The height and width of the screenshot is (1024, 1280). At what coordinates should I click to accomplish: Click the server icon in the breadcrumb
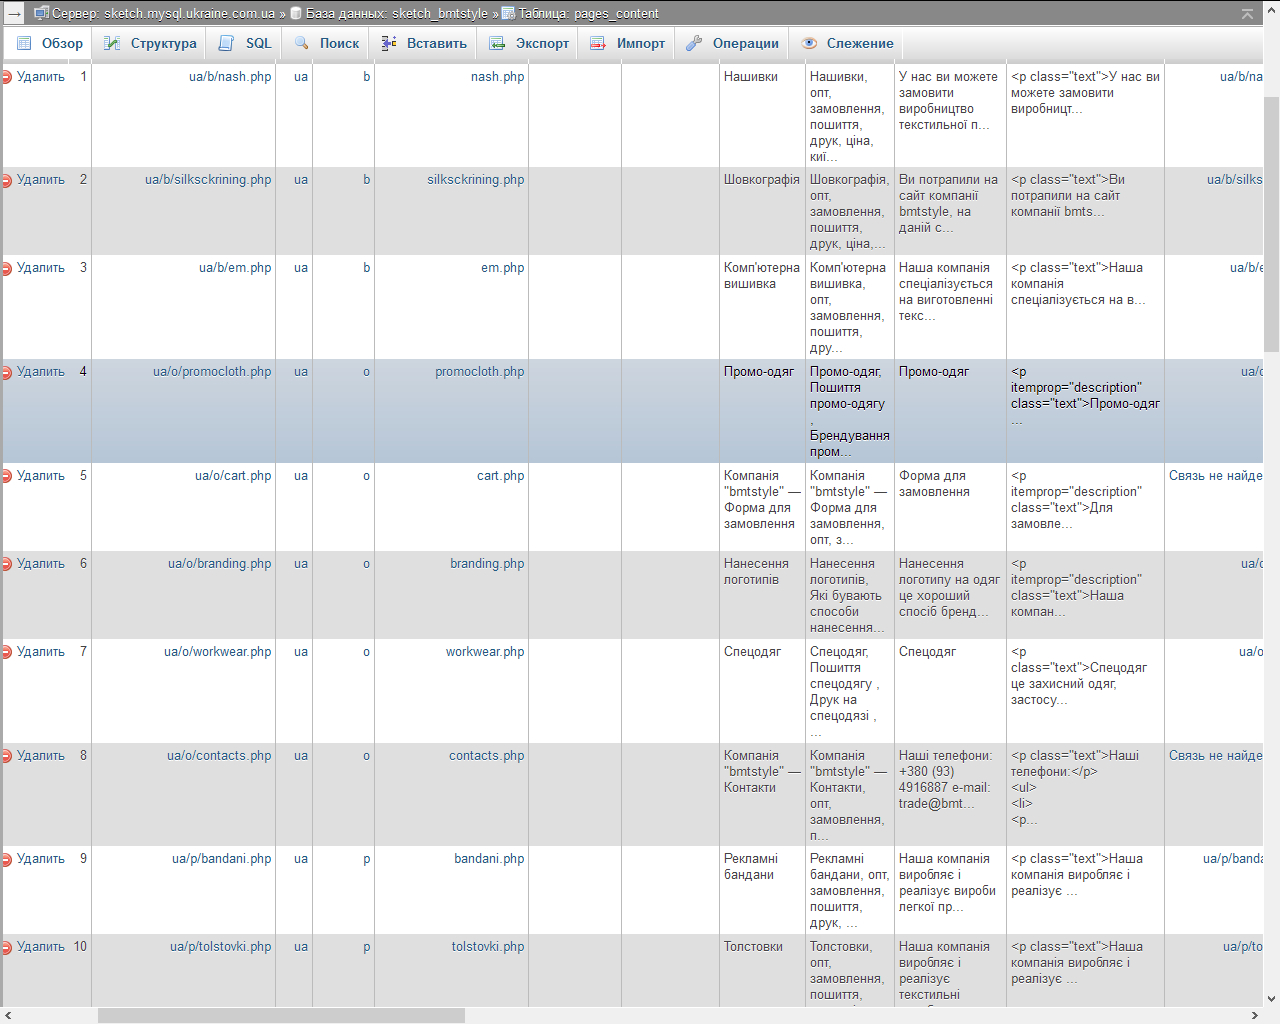(x=42, y=14)
